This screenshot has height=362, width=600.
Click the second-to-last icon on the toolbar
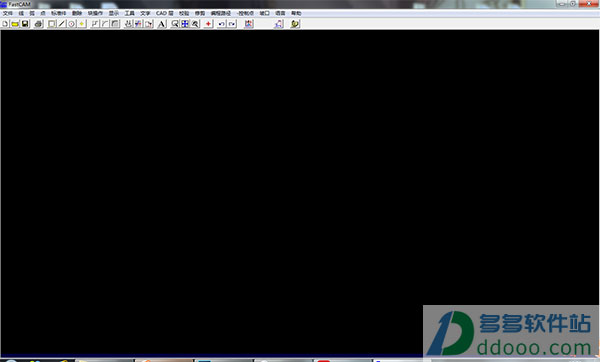[x=279, y=24]
